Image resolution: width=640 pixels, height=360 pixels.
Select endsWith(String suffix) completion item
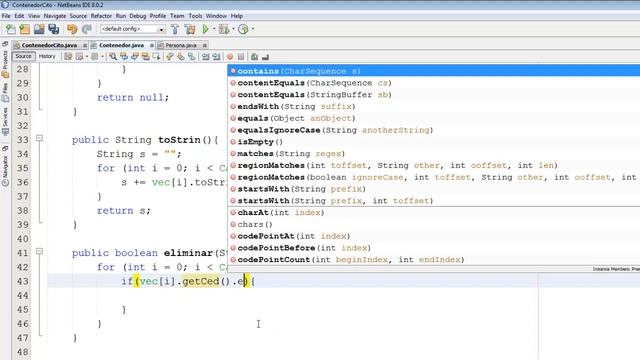pyautogui.click(x=433, y=107)
